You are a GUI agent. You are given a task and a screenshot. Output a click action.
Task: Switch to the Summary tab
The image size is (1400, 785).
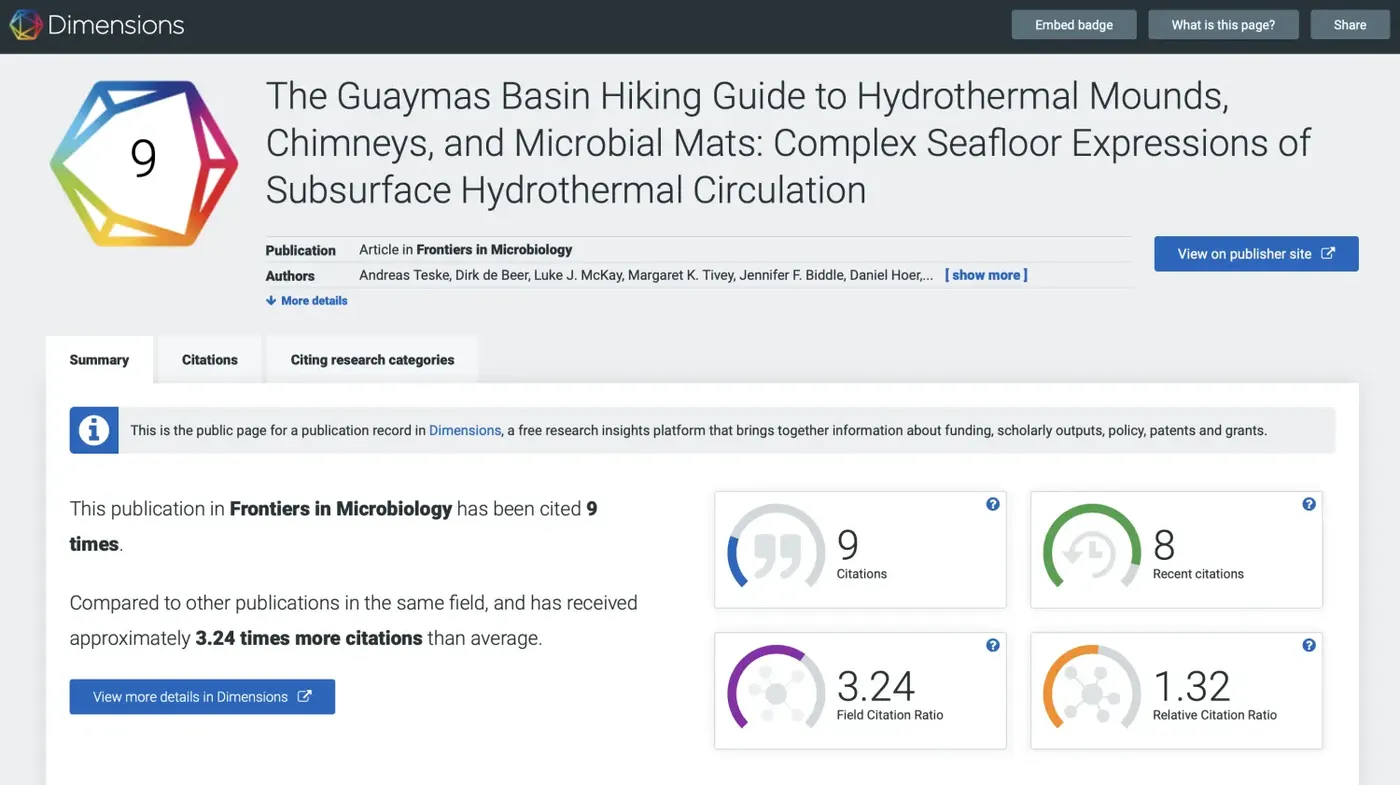pos(99,360)
